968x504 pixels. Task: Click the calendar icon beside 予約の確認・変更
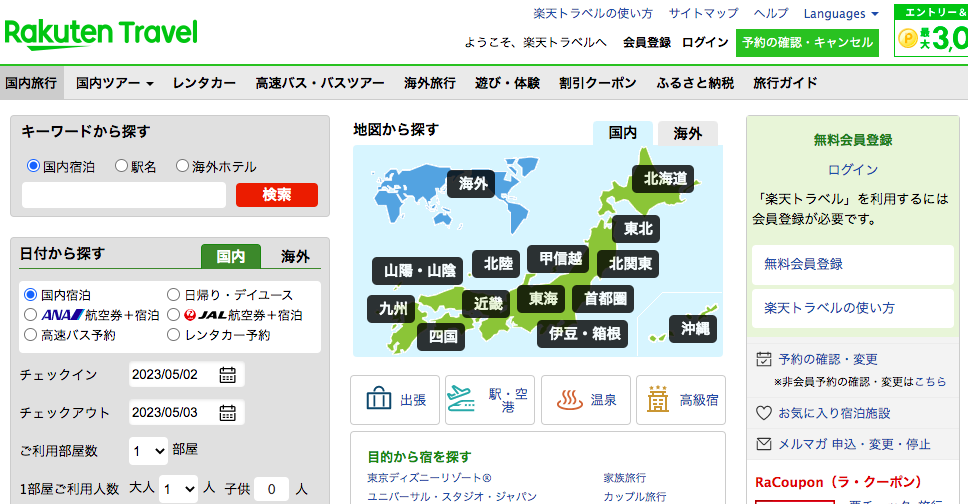click(764, 359)
